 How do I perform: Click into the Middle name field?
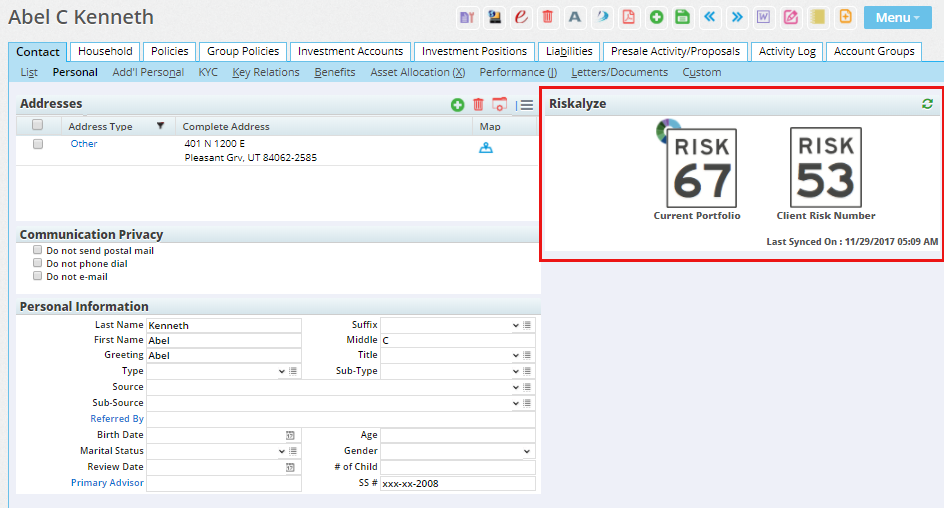458,340
